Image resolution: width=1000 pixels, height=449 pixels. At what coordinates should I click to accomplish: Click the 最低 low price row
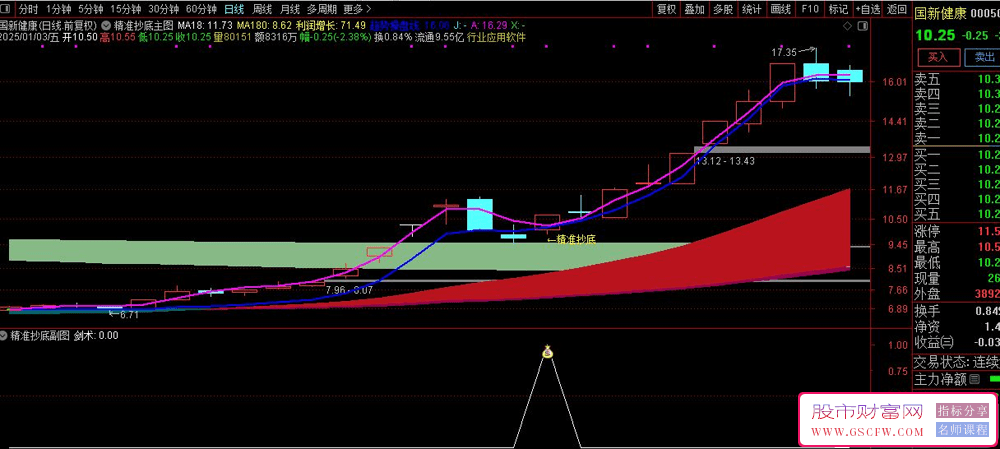(957, 262)
